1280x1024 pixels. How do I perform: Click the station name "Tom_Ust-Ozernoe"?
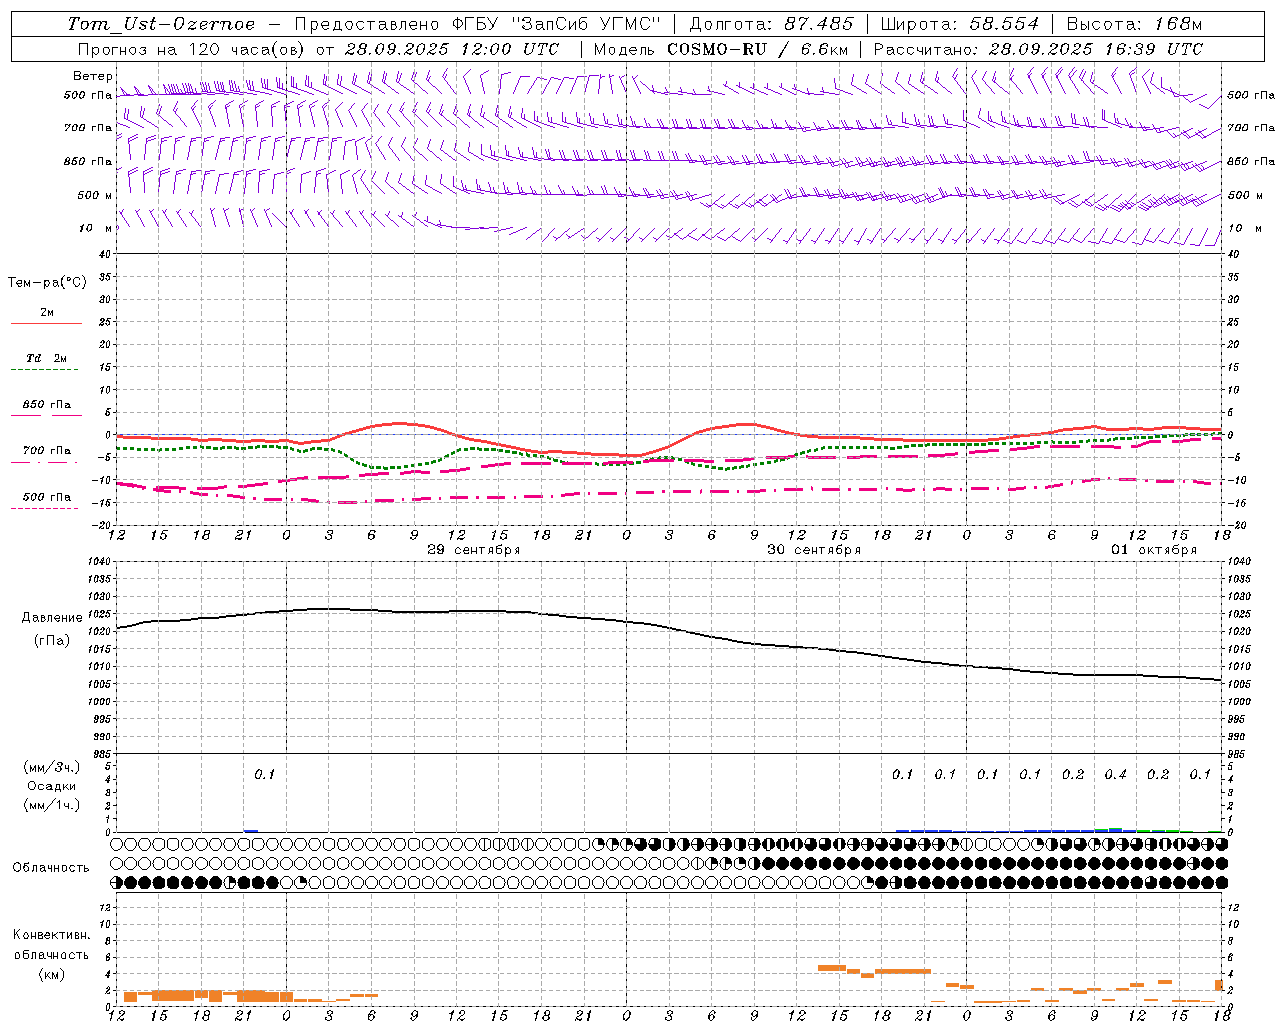coord(161,24)
